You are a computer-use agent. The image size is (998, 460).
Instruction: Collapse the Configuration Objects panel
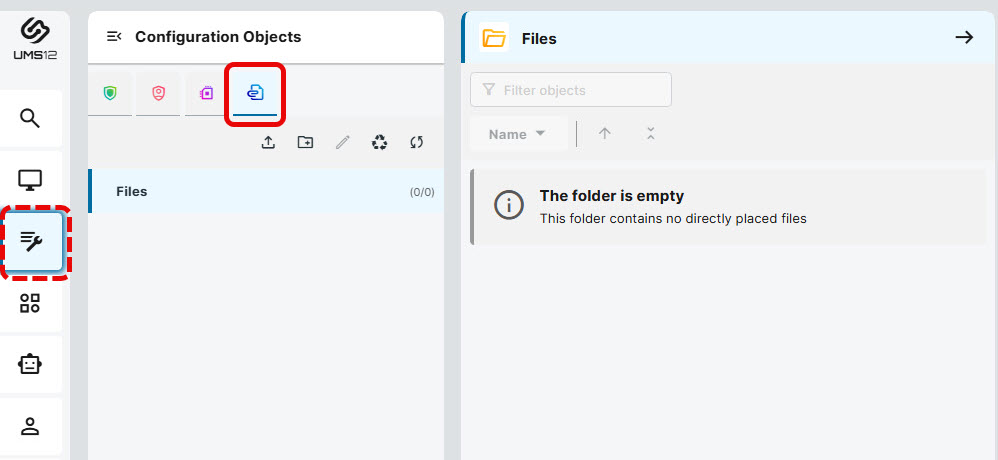pyautogui.click(x=114, y=36)
